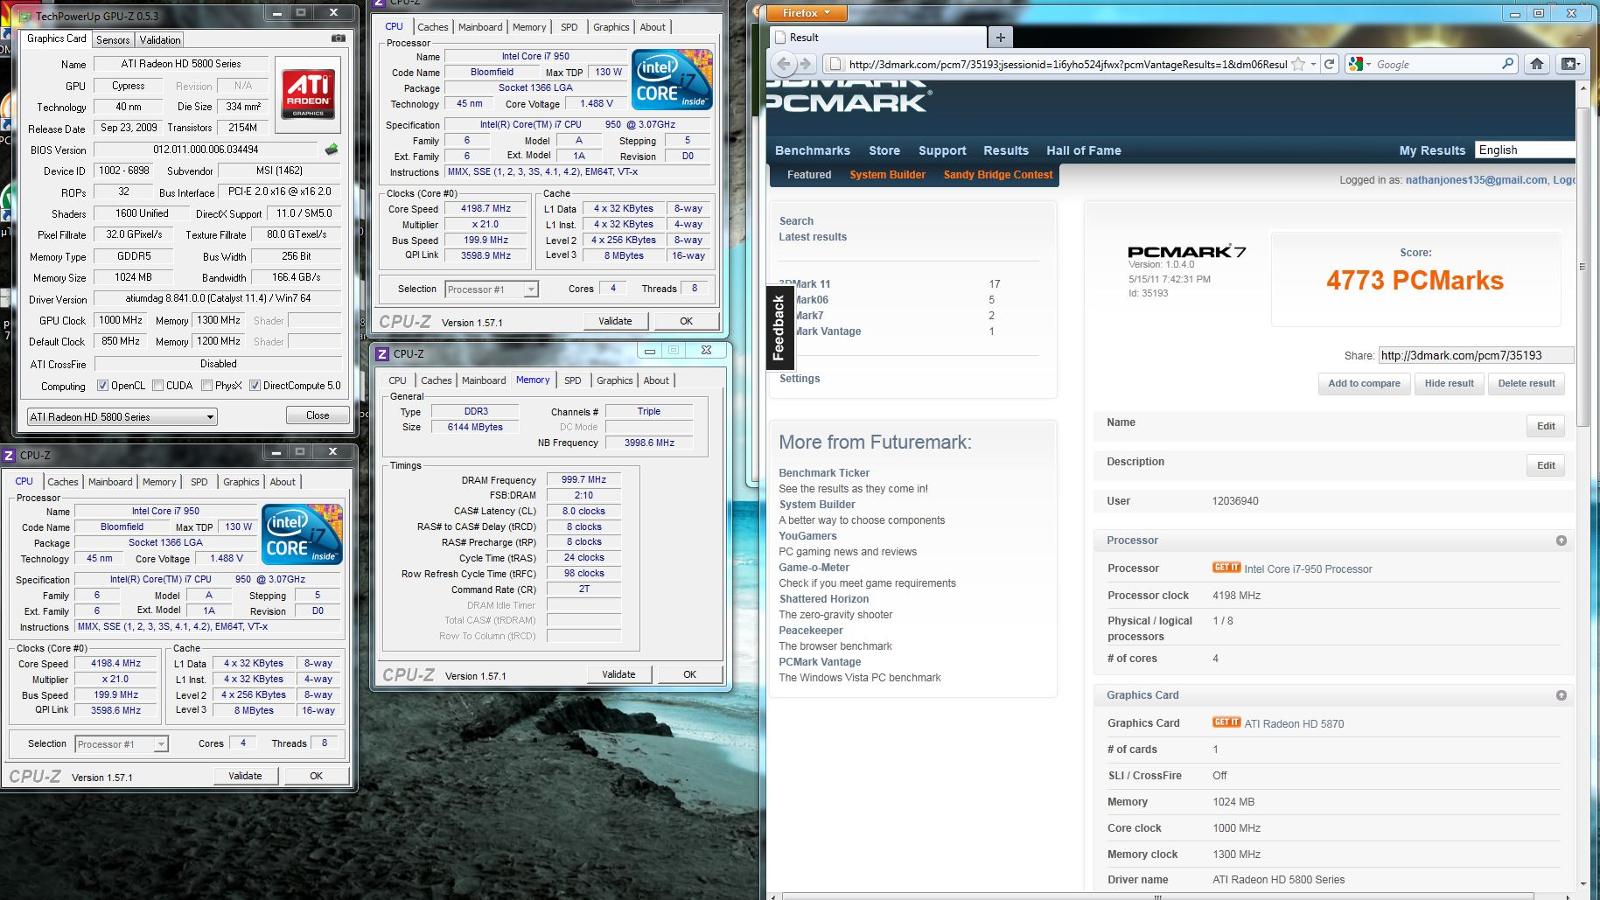Viewport: 1600px width, 900px height.
Task: Click OK in the bottom CPU-Z window
Action: [316, 775]
